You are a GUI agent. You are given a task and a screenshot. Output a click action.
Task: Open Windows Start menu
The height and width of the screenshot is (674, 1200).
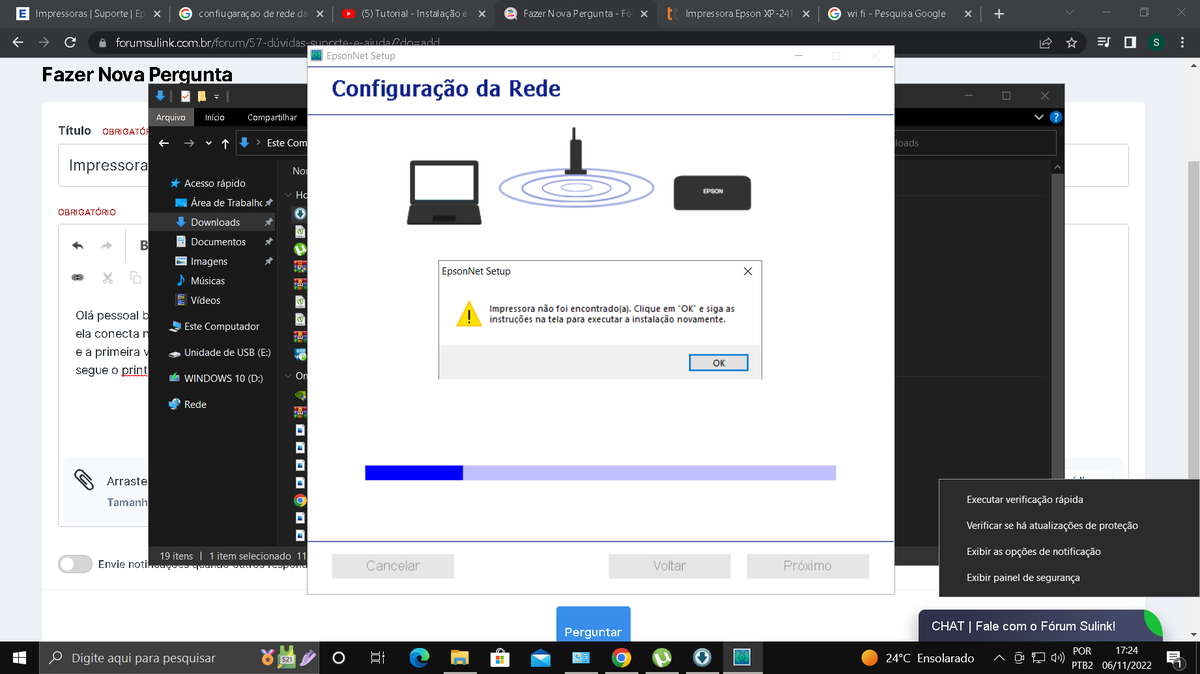tap(19, 658)
